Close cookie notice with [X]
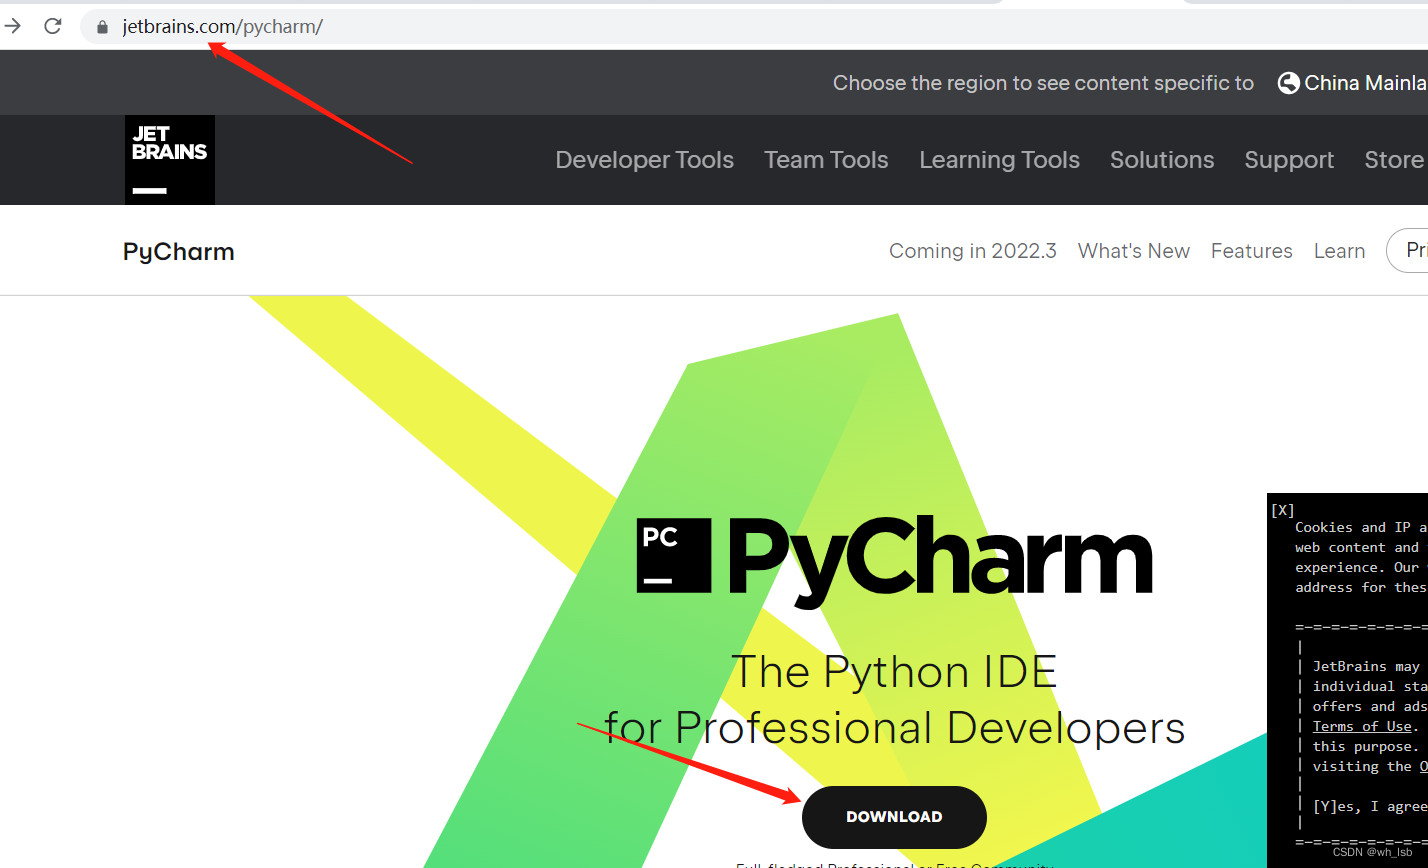The width and height of the screenshot is (1428, 868). 1282,510
